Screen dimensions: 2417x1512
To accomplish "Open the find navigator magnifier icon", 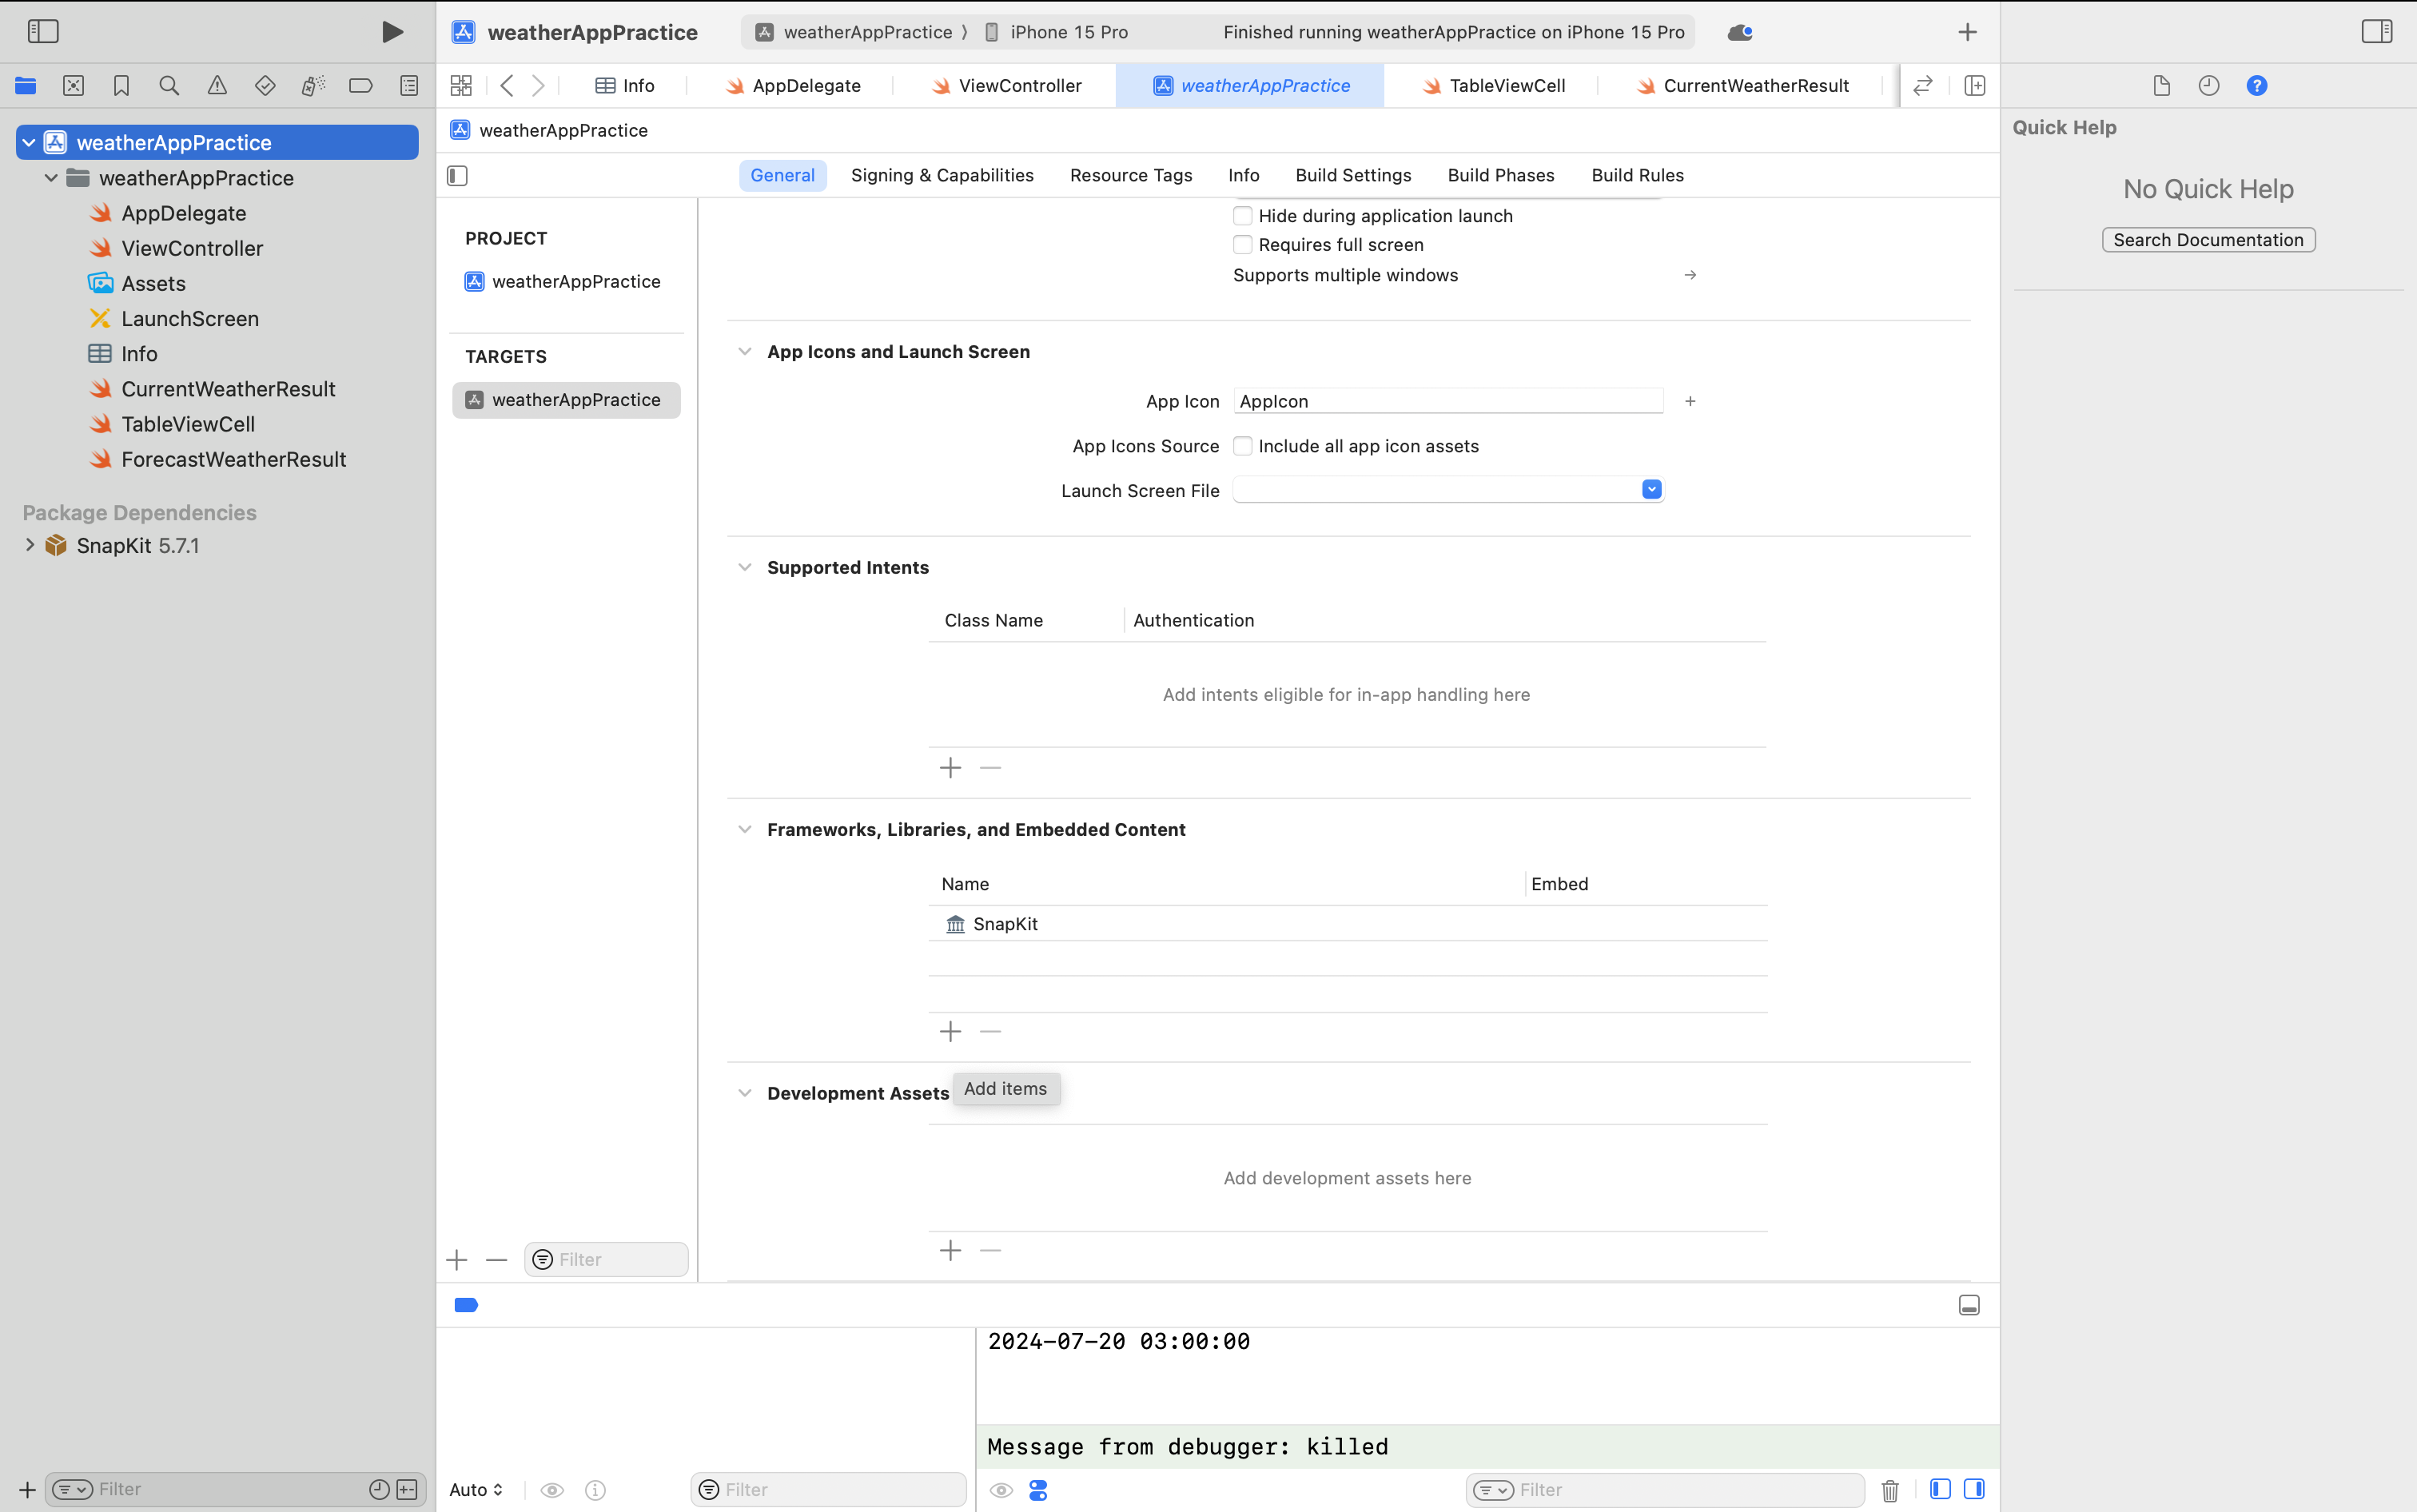I will [169, 86].
